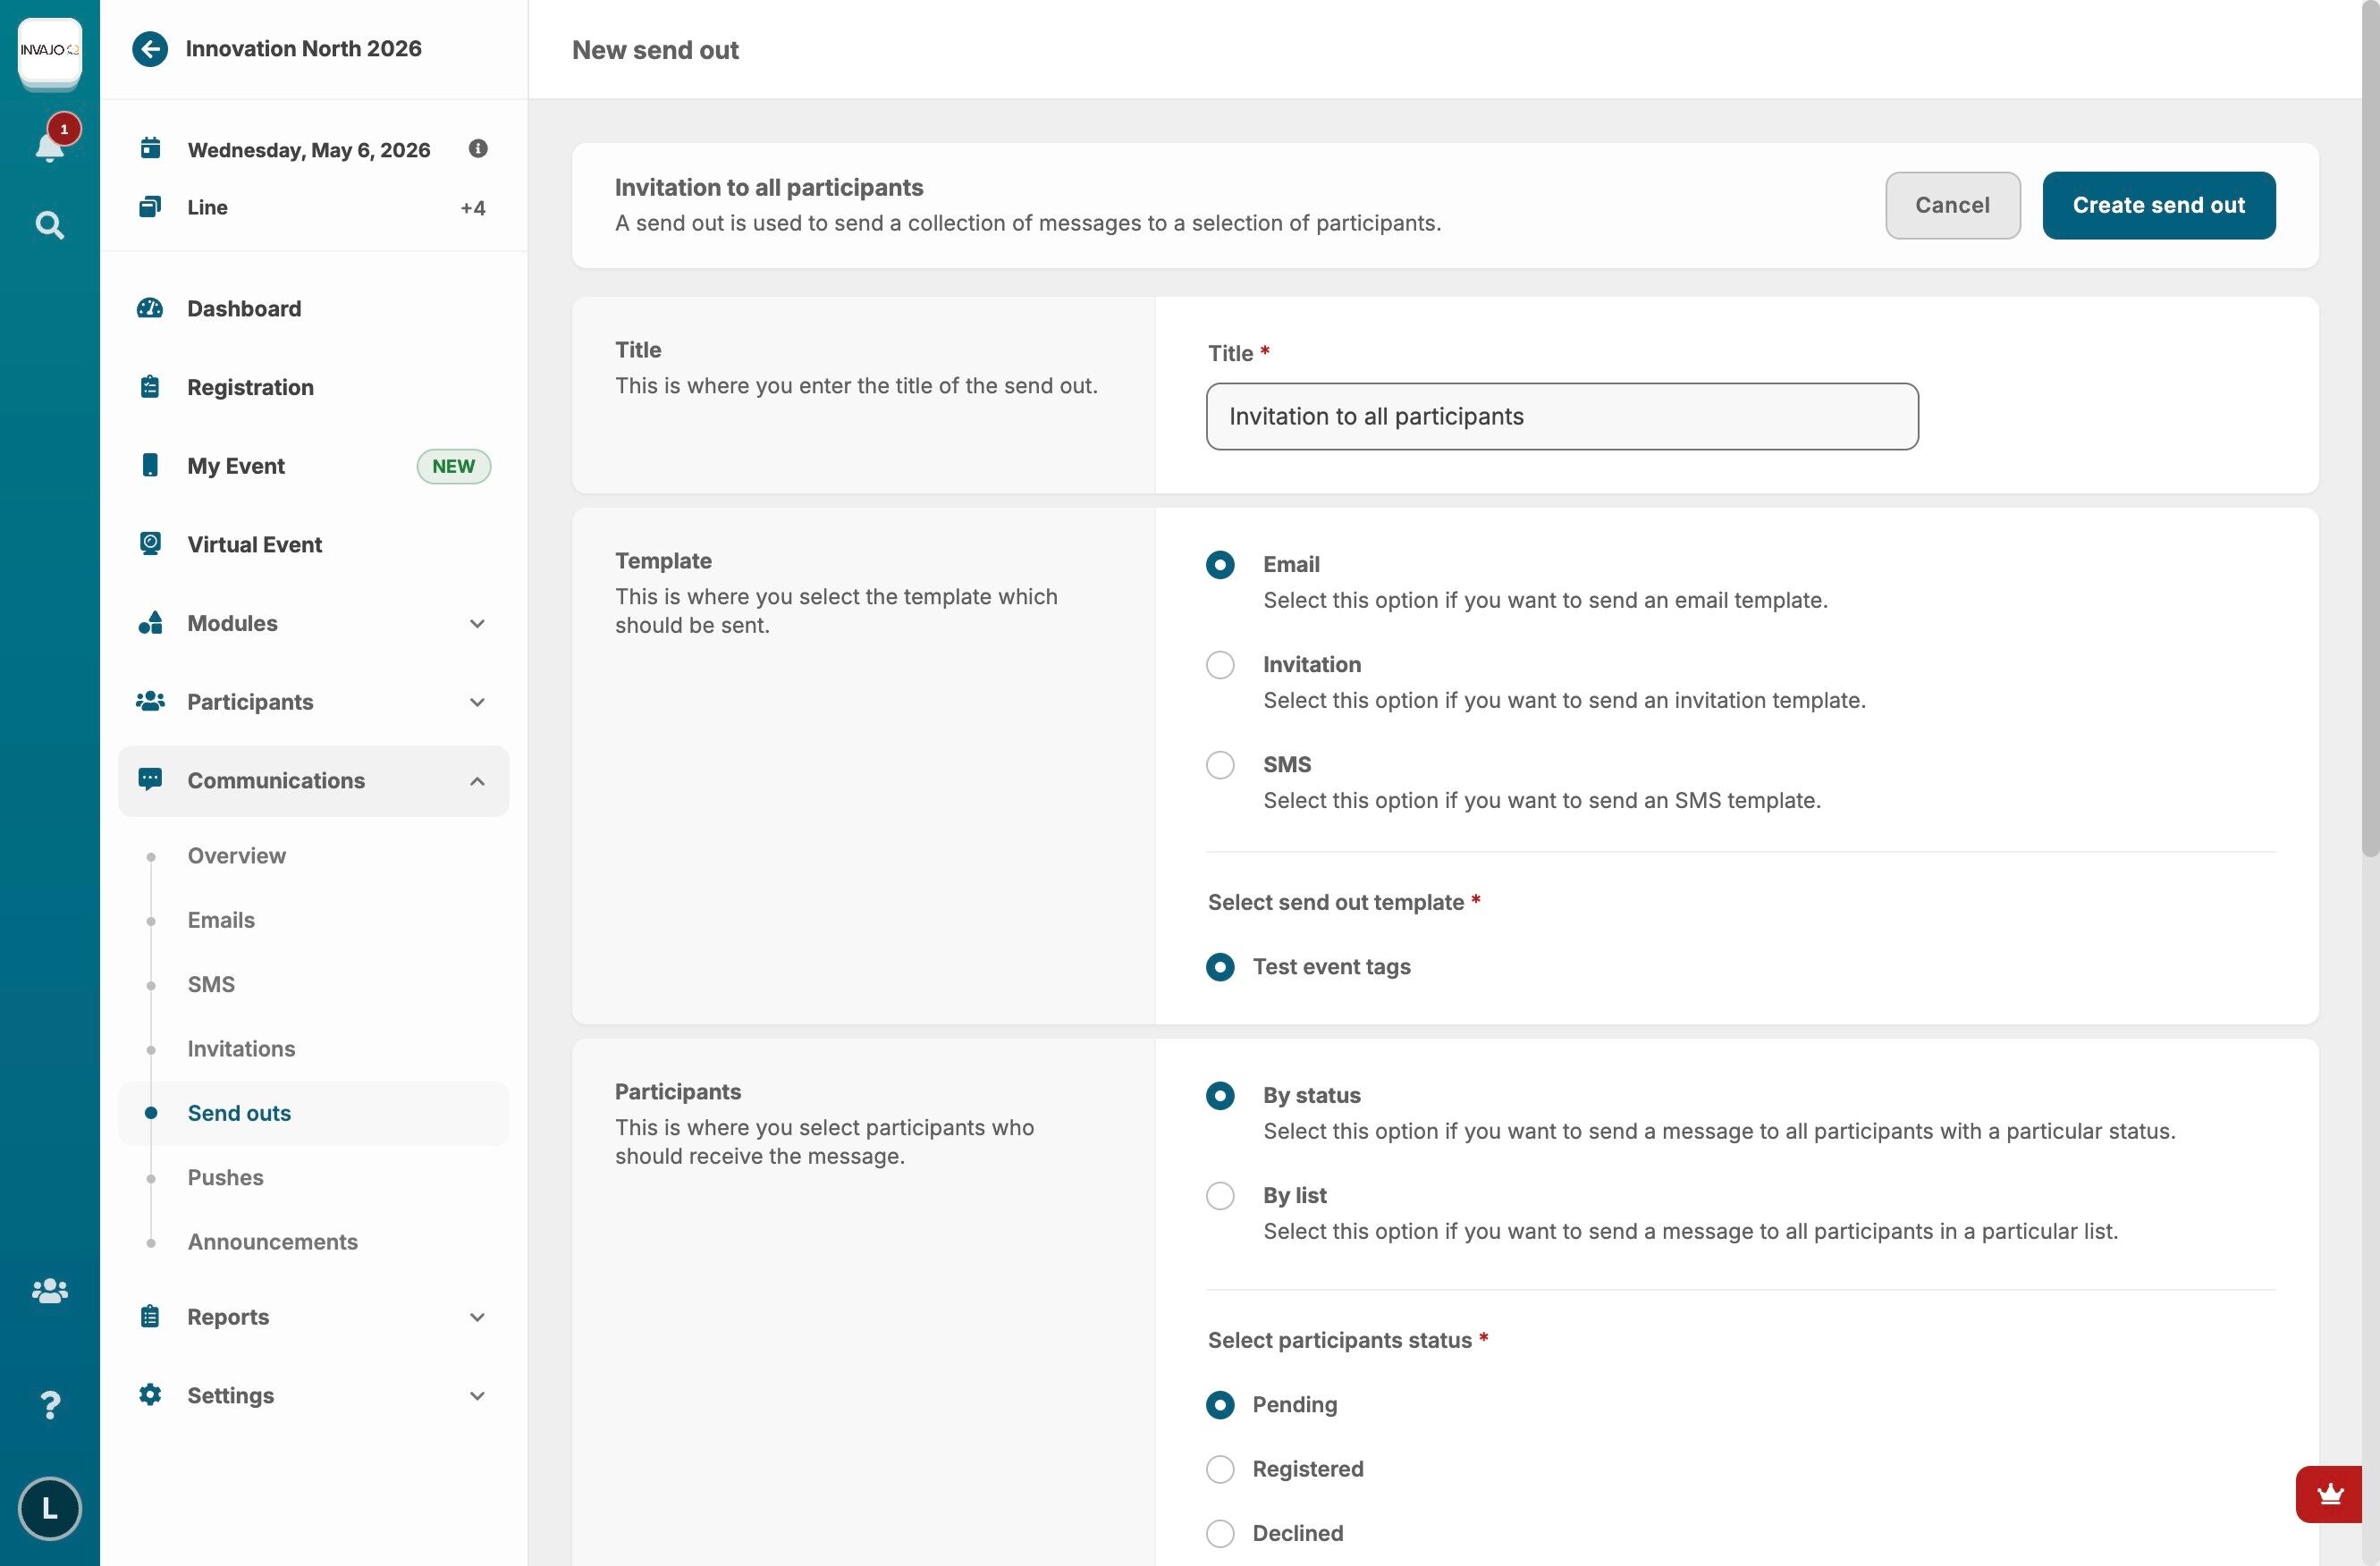Viewport: 2380px width, 1566px height.
Task: Click the red crown icon button
Action: (x=2330, y=1494)
